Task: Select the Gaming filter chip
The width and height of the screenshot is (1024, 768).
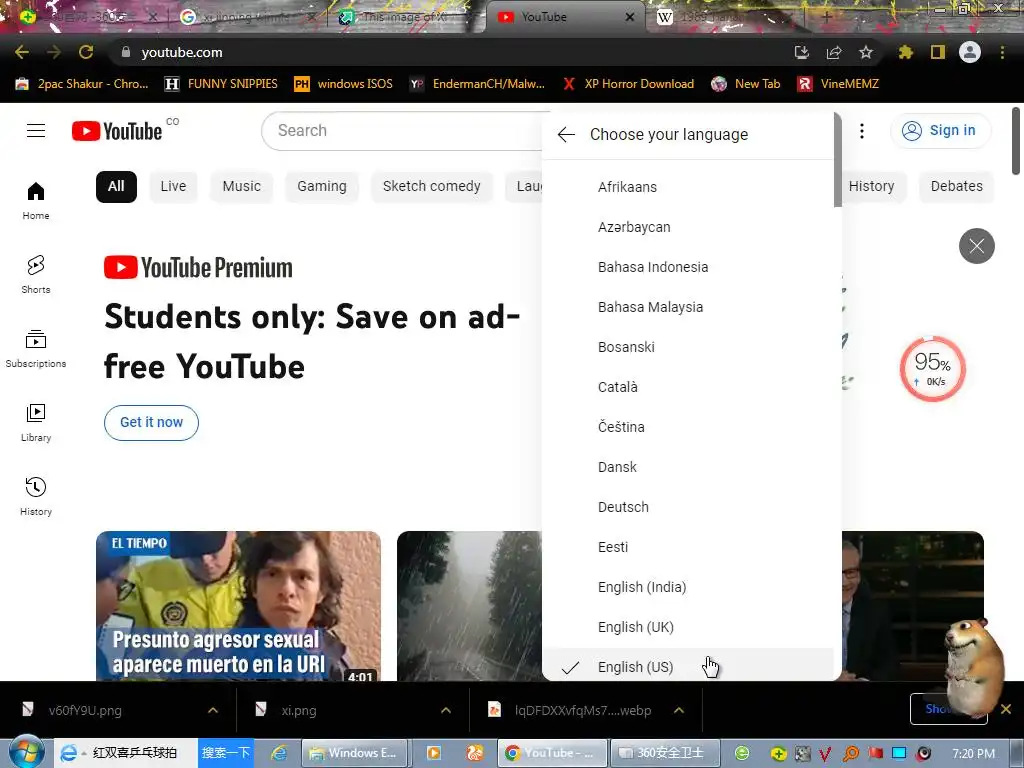Action: click(322, 187)
